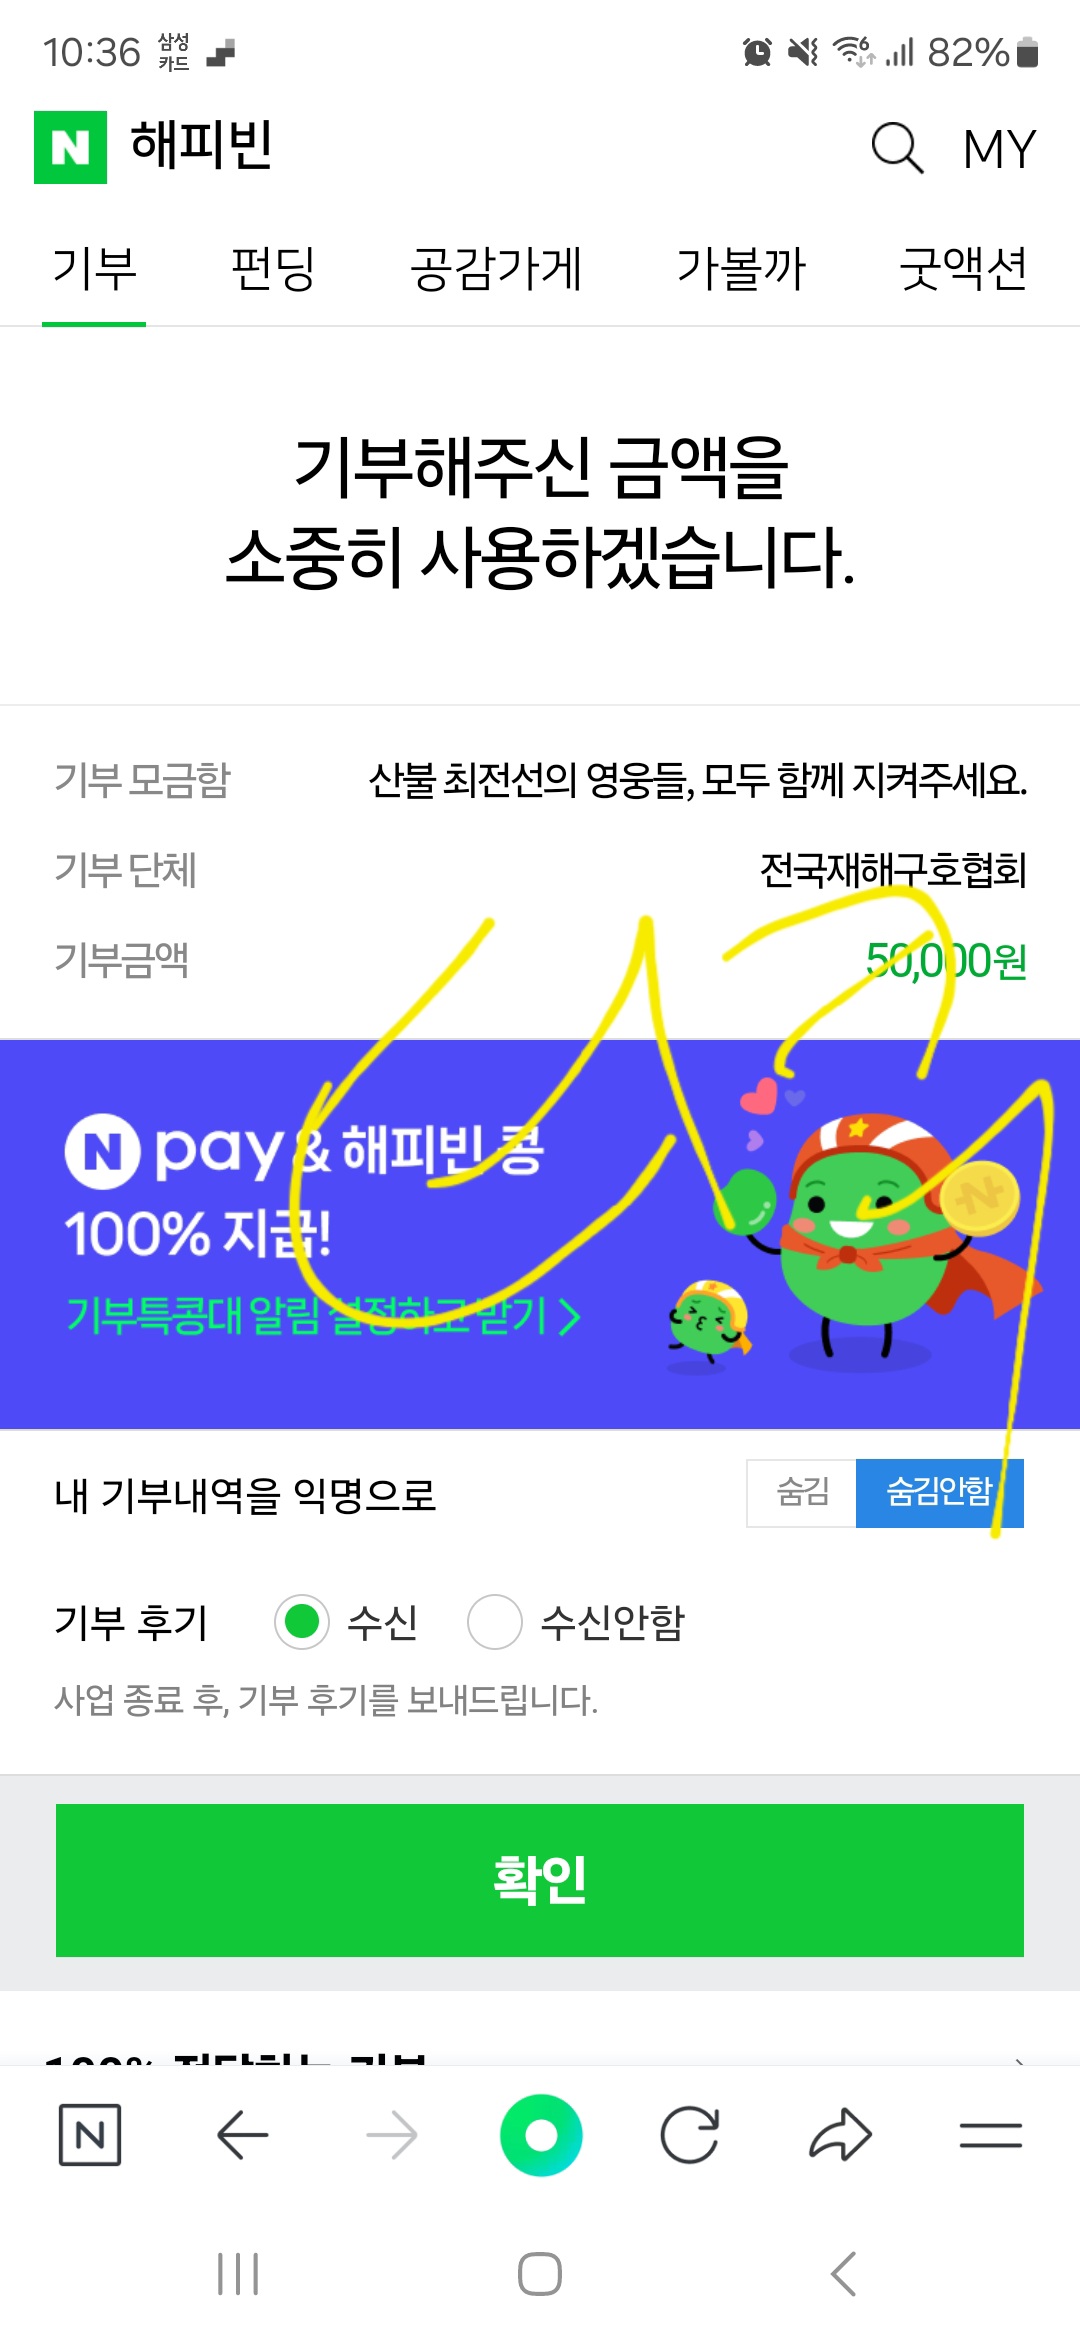Go back using browser back arrow
1080x2340 pixels.
(x=242, y=2135)
